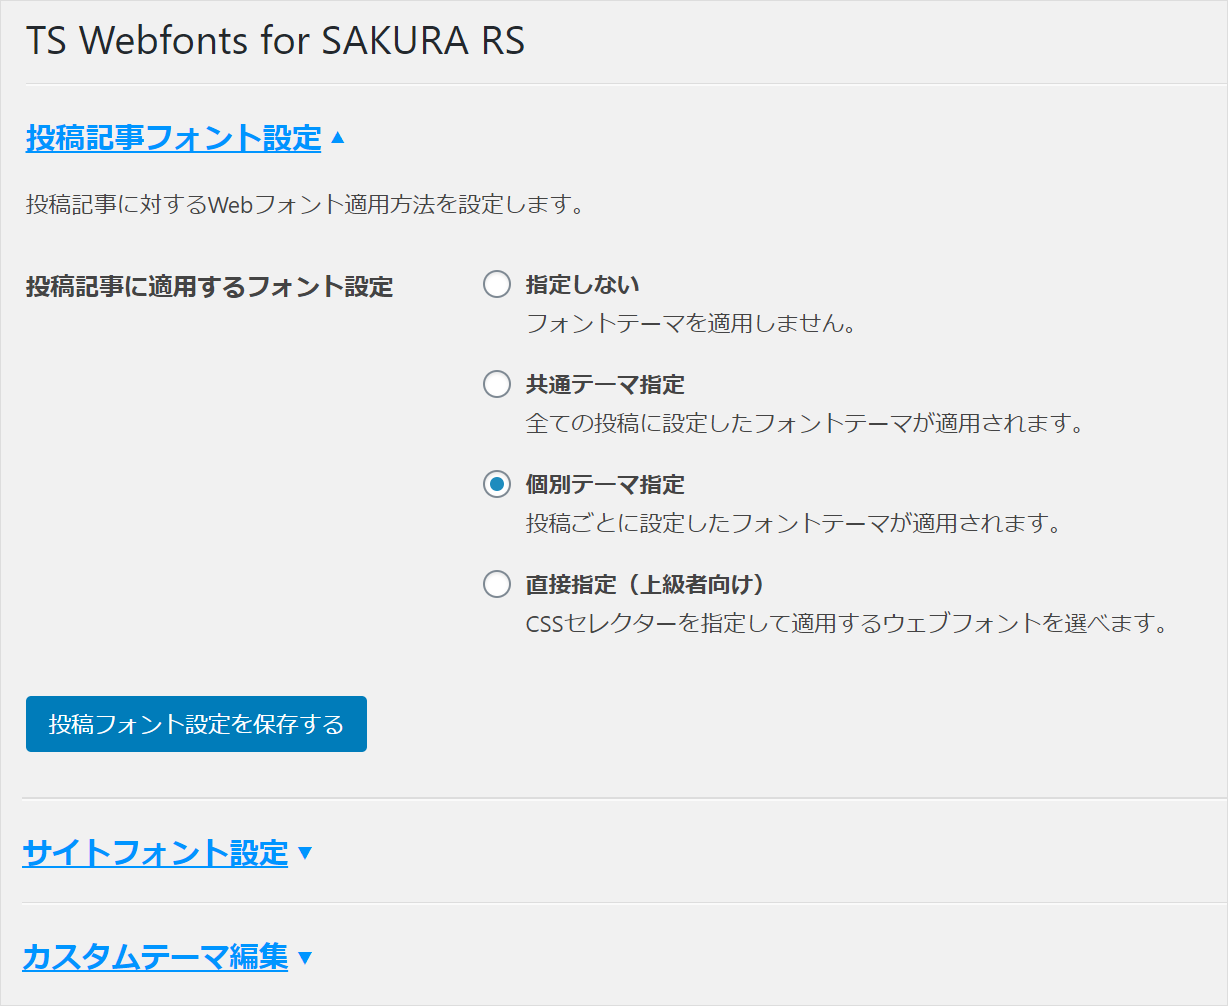Viewport: 1228px width, 1006px height.
Task: Click 投稿フォント設定を保存する button
Action: tap(196, 724)
